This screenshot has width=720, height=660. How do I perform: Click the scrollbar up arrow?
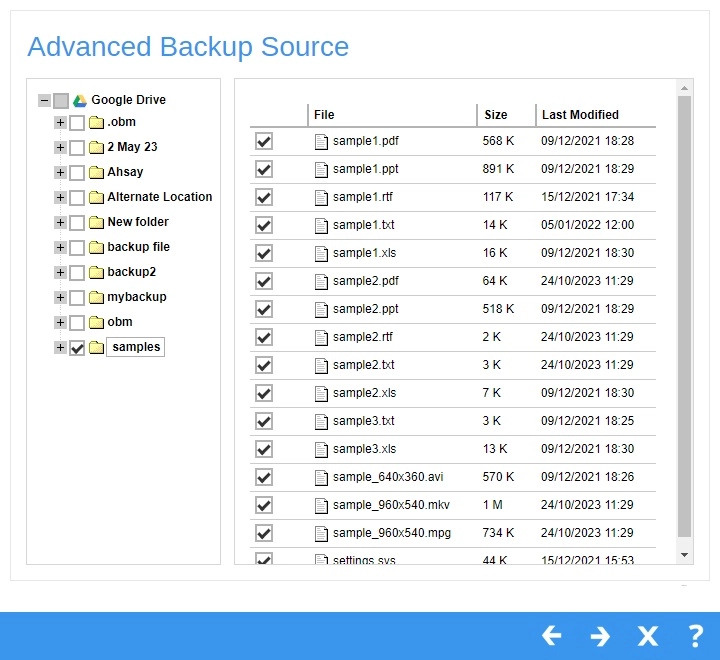[x=684, y=88]
